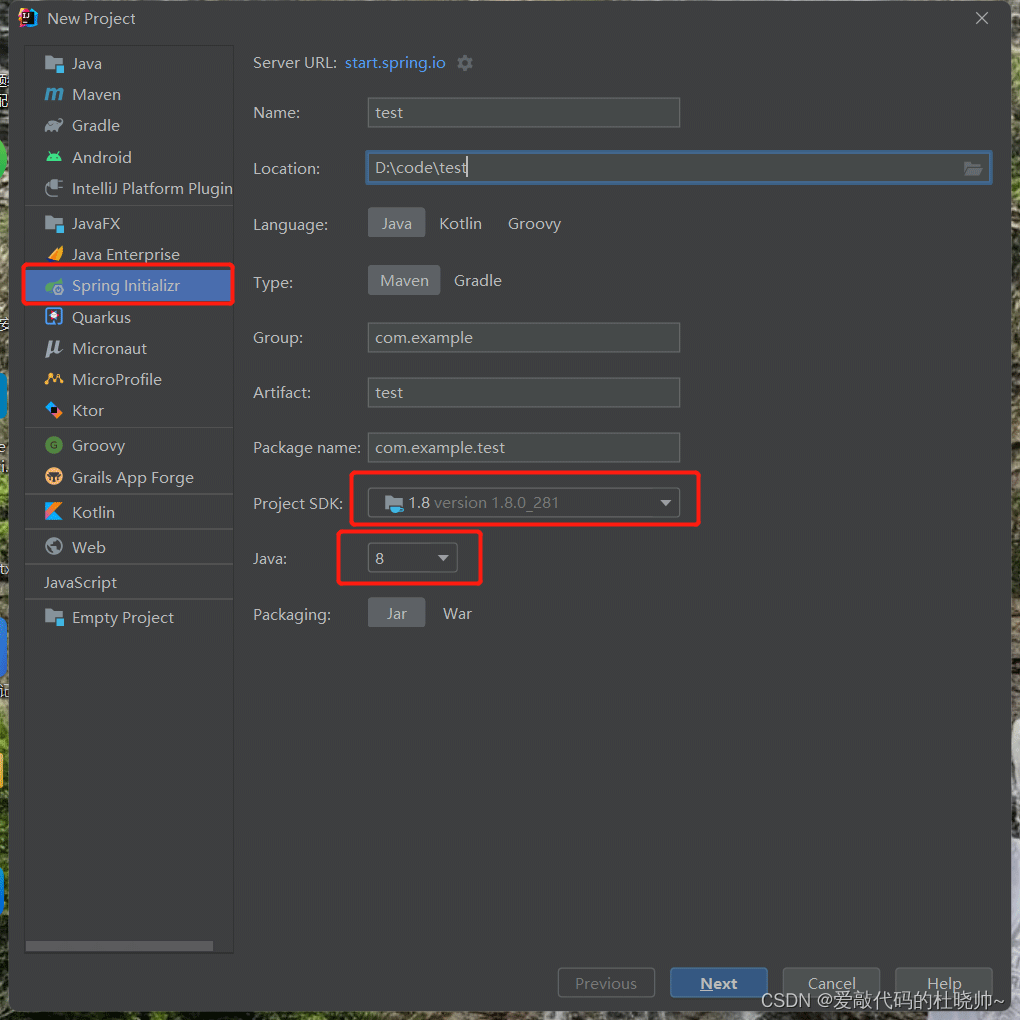Select JavaScript category in list
Screen dimensions: 1020x1020
point(129,582)
